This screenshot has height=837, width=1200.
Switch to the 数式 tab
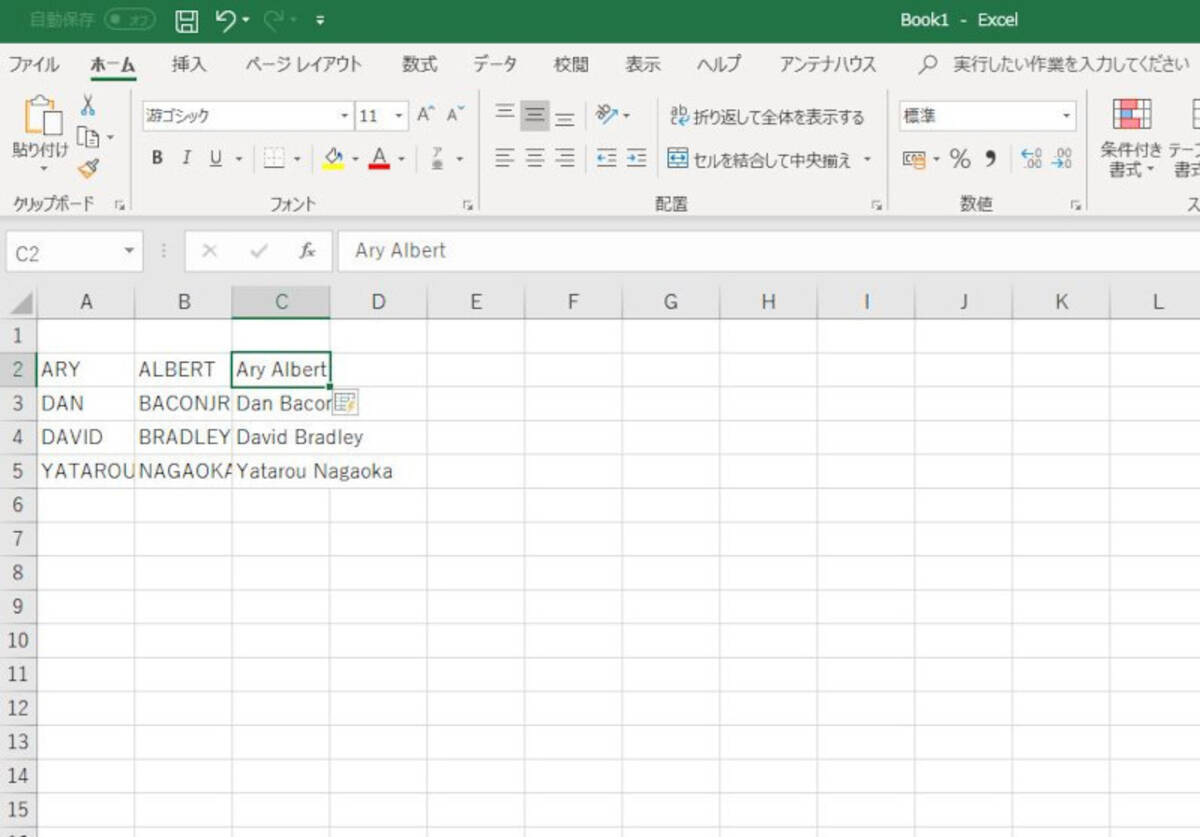coord(419,65)
